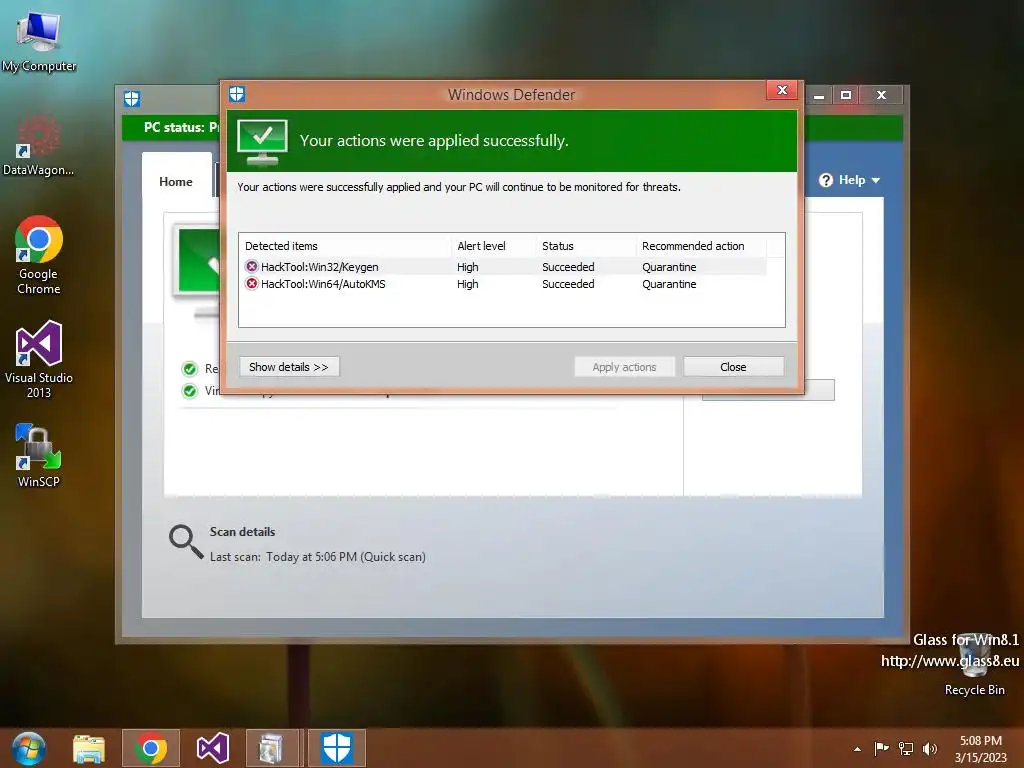
Task: Select HackTool:Win64/AutoKMS row
Action: pyautogui.click(x=503, y=284)
